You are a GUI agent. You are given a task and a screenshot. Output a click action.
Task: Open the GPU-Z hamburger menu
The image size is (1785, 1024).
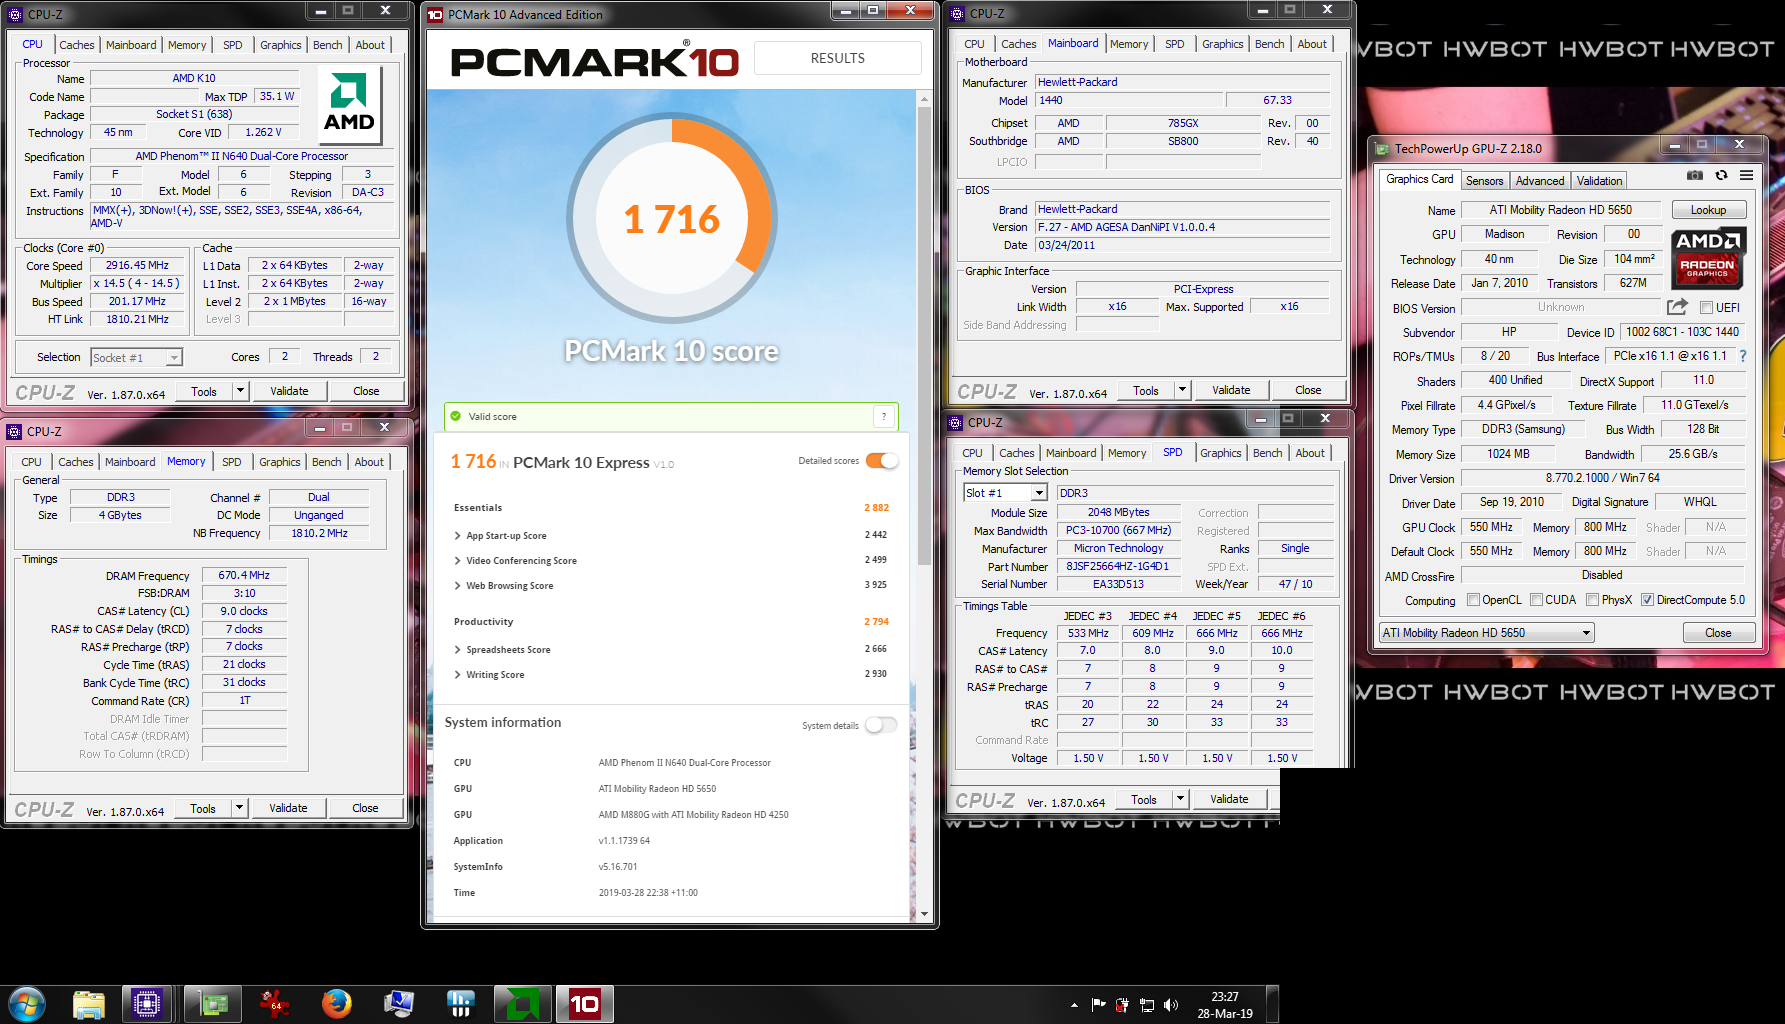coord(1746,175)
